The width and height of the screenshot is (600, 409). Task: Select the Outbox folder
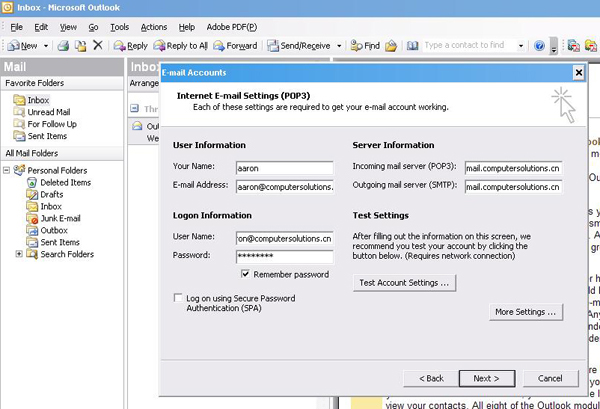[x=47, y=230]
